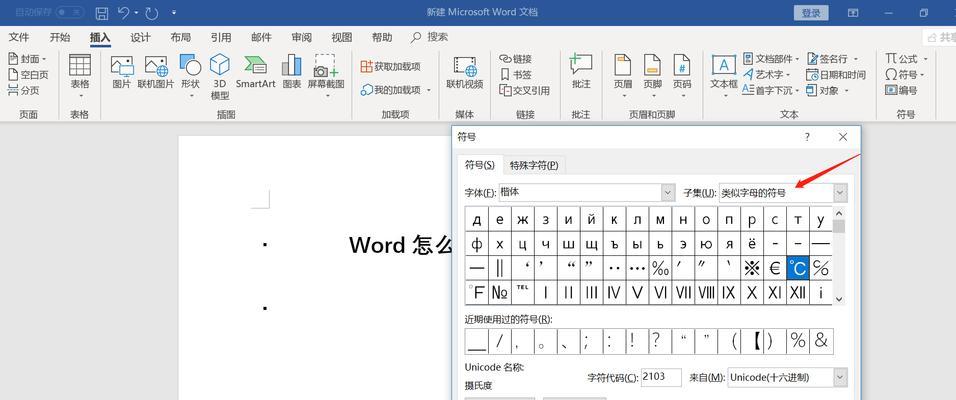The height and width of the screenshot is (400, 956).
Task: Insert a hyperlink (链接)
Action: (x=516, y=59)
